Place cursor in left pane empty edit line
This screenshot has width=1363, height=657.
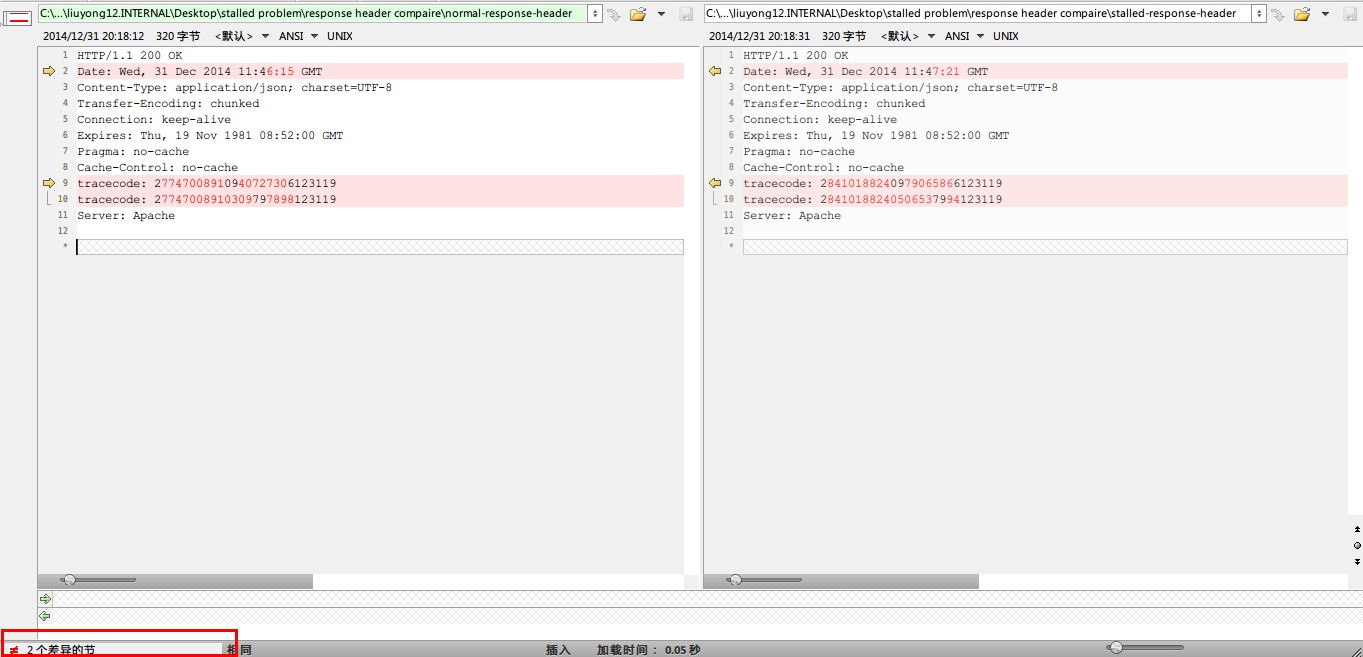pyautogui.click(x=380, y=247)
